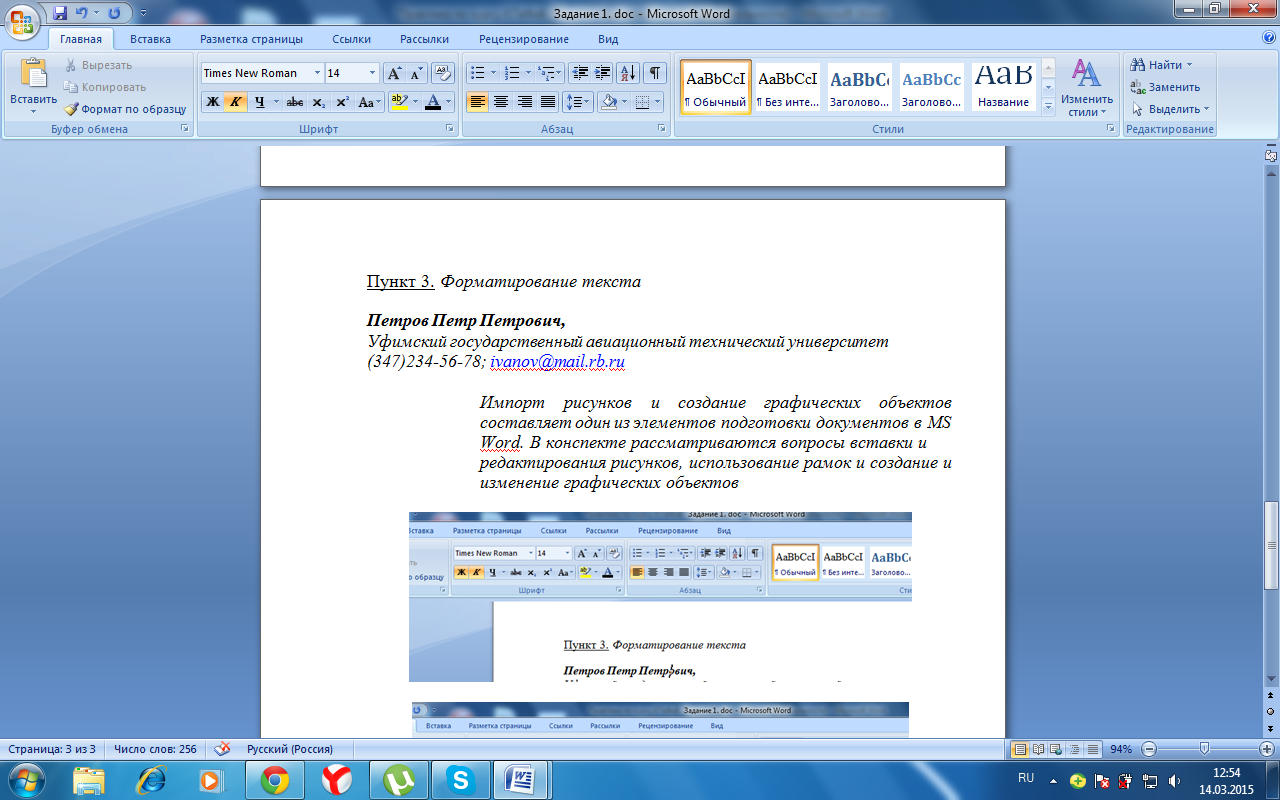This screenshot has height=800, width=1280.
Task: Switch to full screen reading view
Action: point(1037,749)
